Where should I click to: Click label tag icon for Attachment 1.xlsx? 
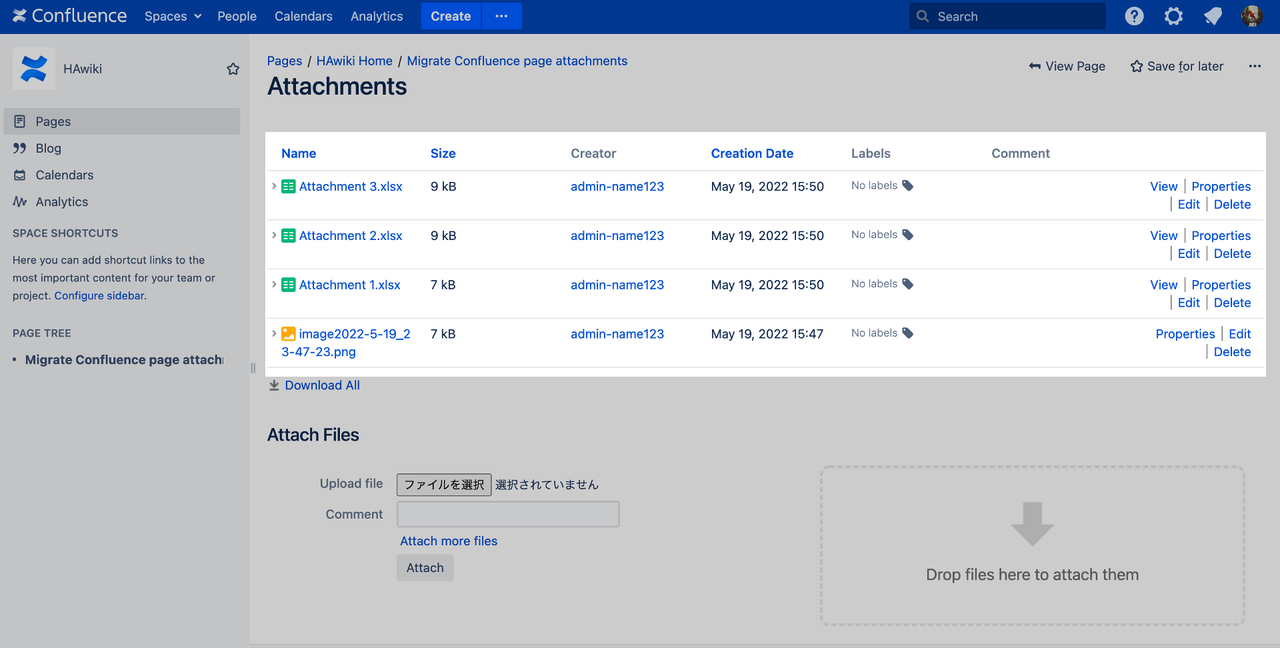(908, 284)
